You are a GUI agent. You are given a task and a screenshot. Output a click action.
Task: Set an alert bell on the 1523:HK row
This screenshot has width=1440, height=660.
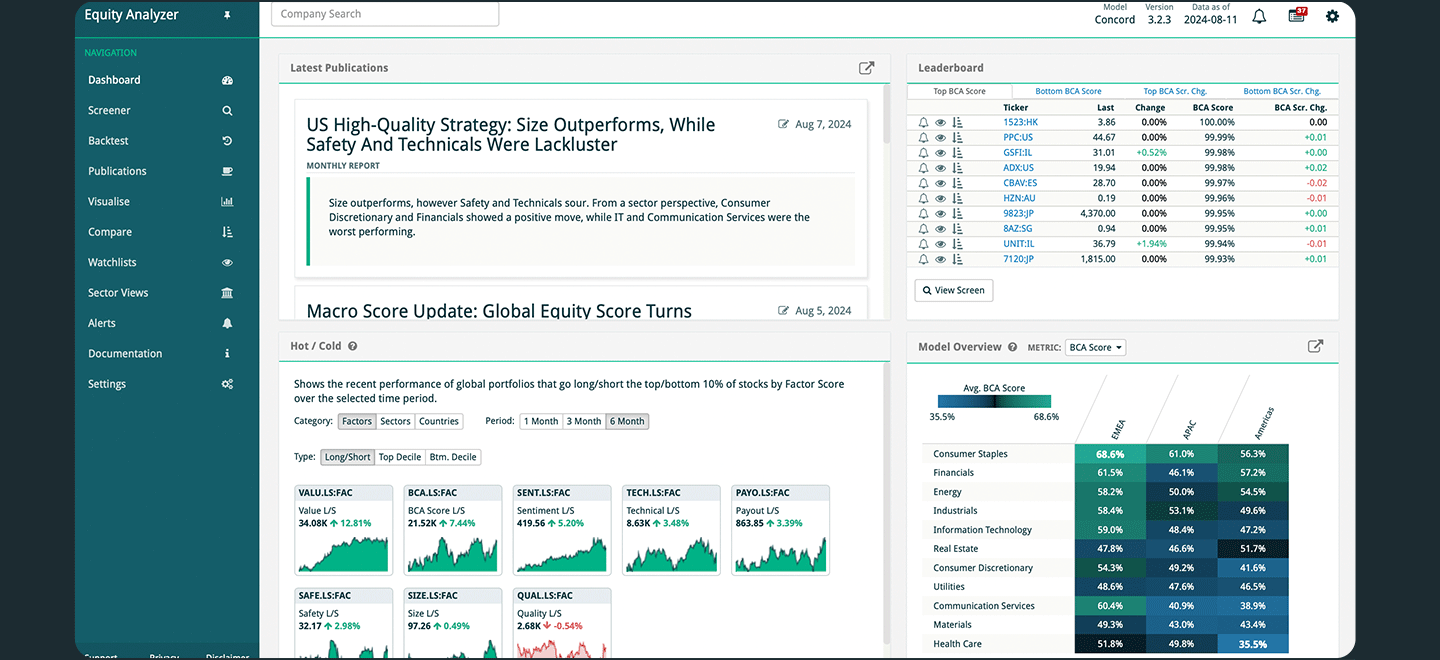[x=922, y=122]
